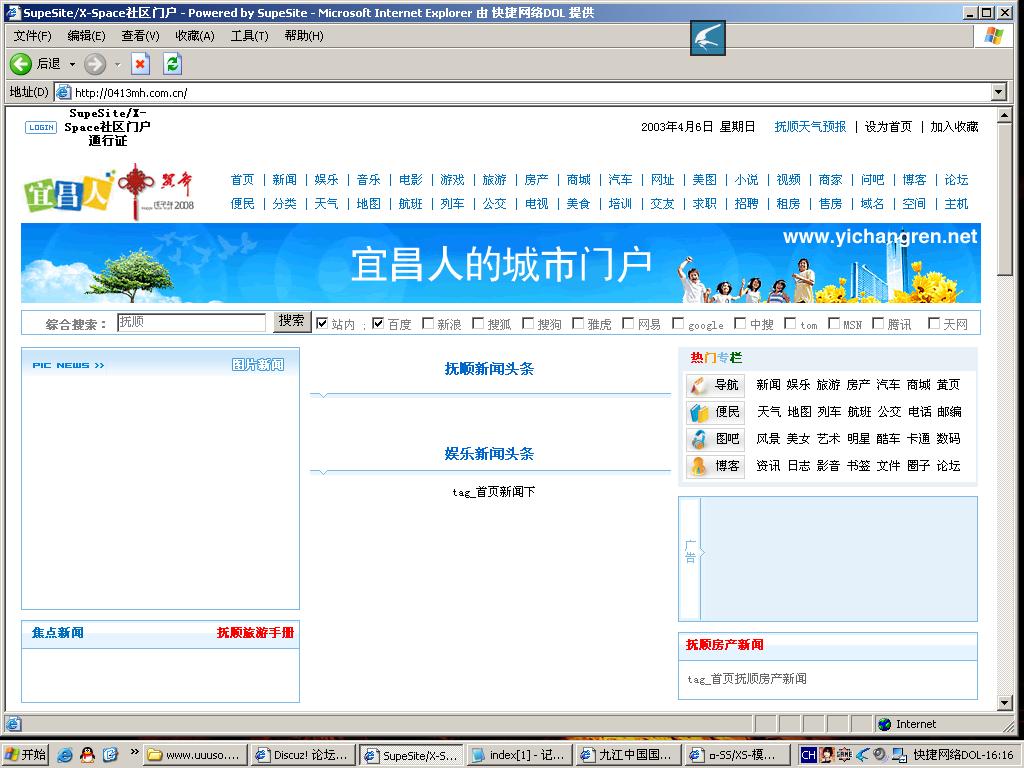
Task: Click the third quick launch icon with the blue e
Action: 110,755
